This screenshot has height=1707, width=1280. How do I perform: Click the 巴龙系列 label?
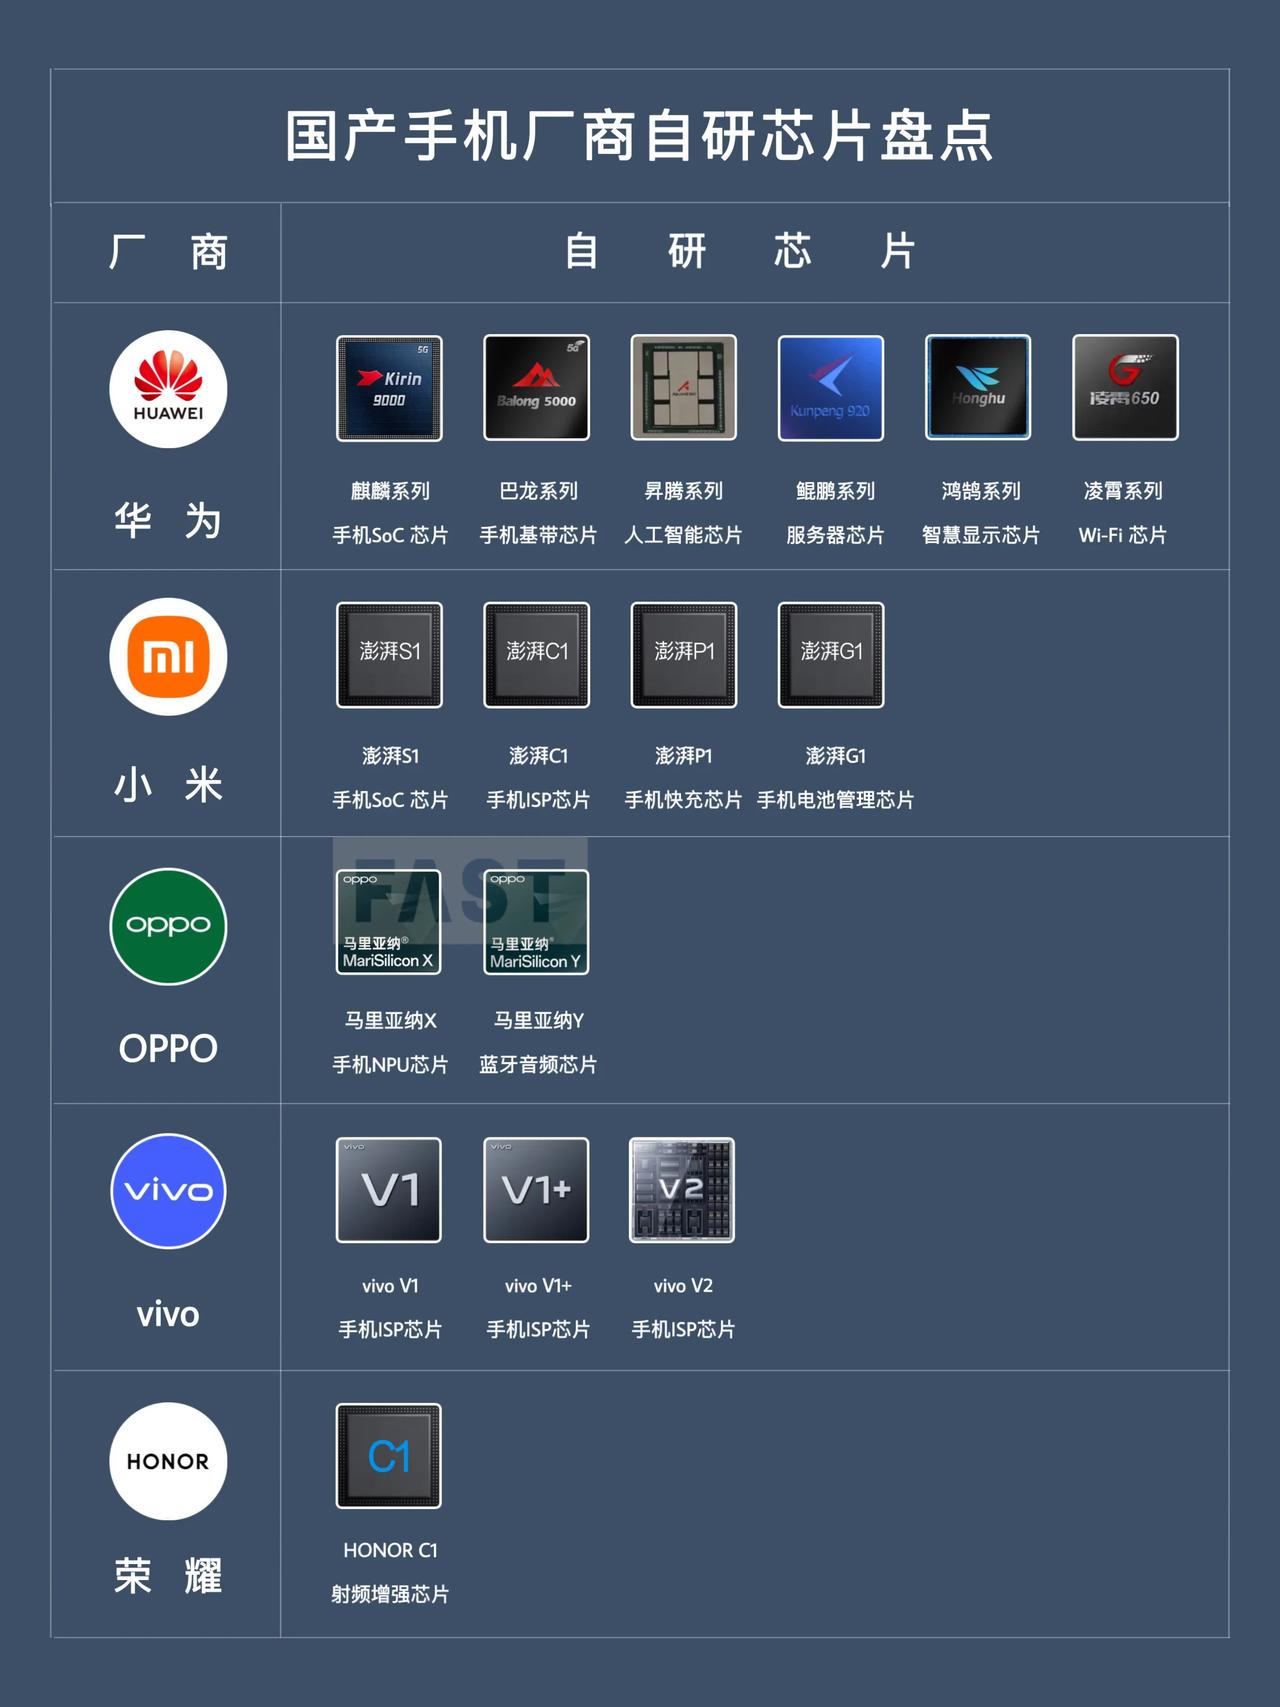538,491
